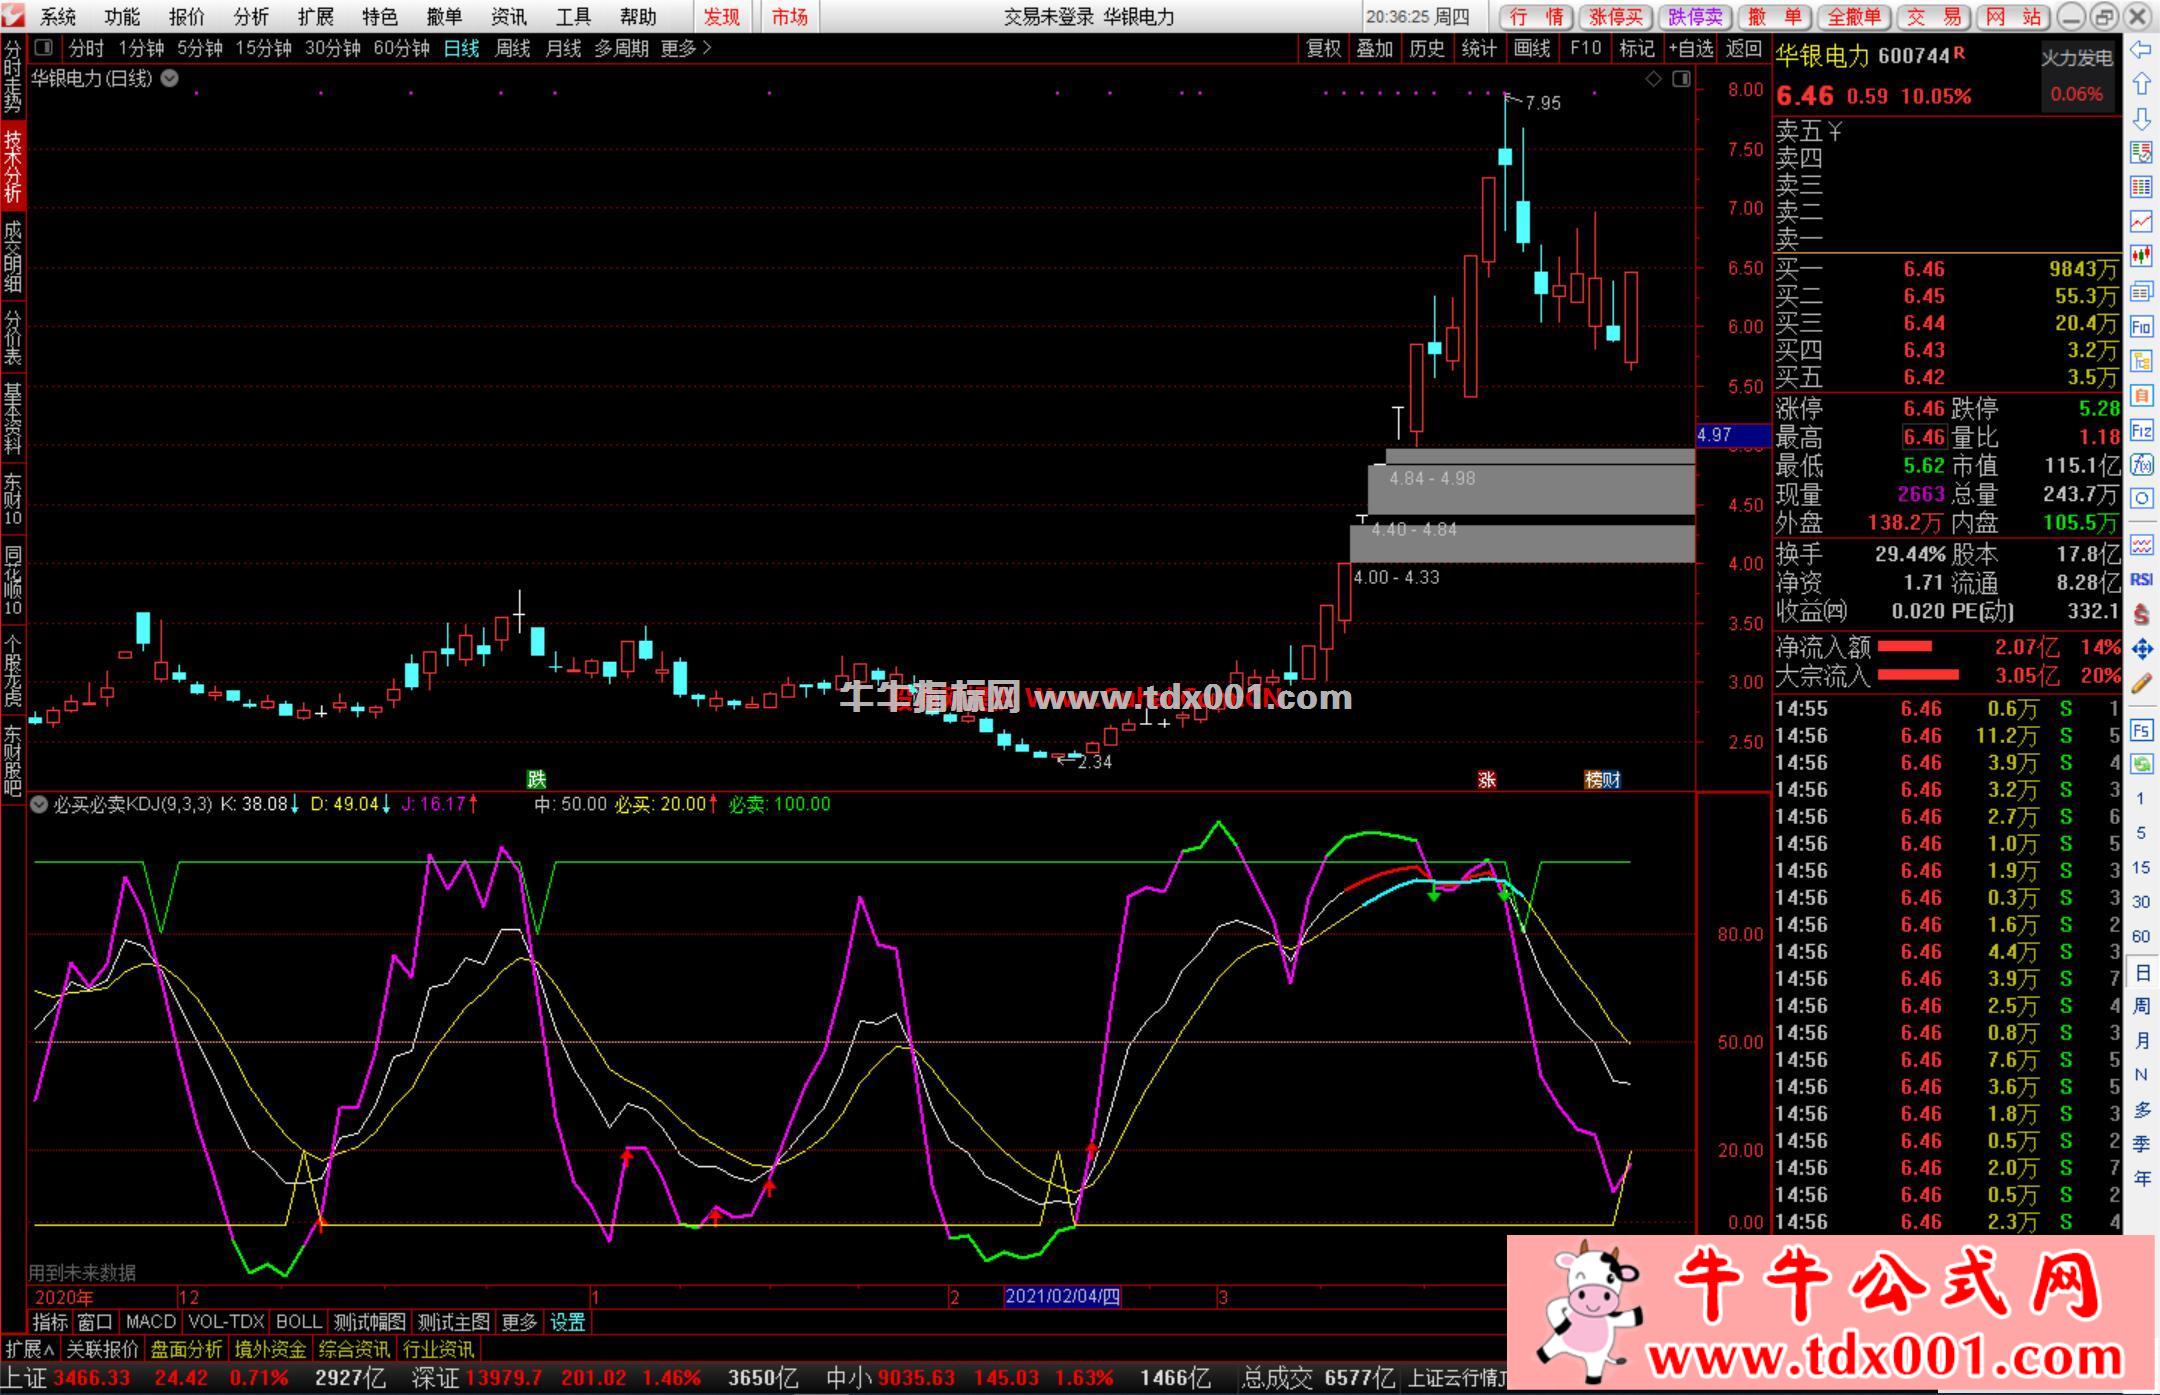2160x1395 pixels.
Task: Open the 功能 menu
Action: tap(122, 17)
